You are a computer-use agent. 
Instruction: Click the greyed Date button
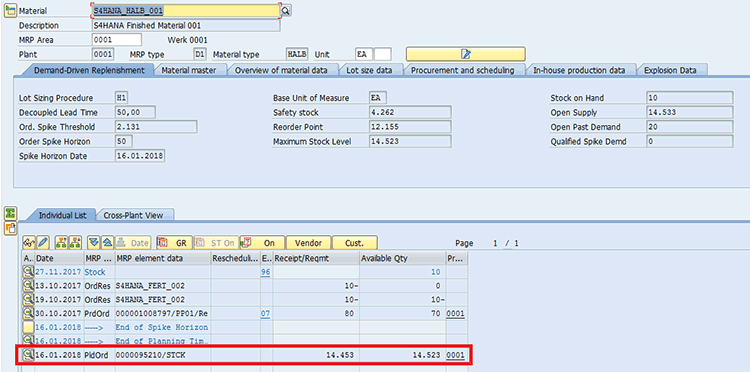133,242
